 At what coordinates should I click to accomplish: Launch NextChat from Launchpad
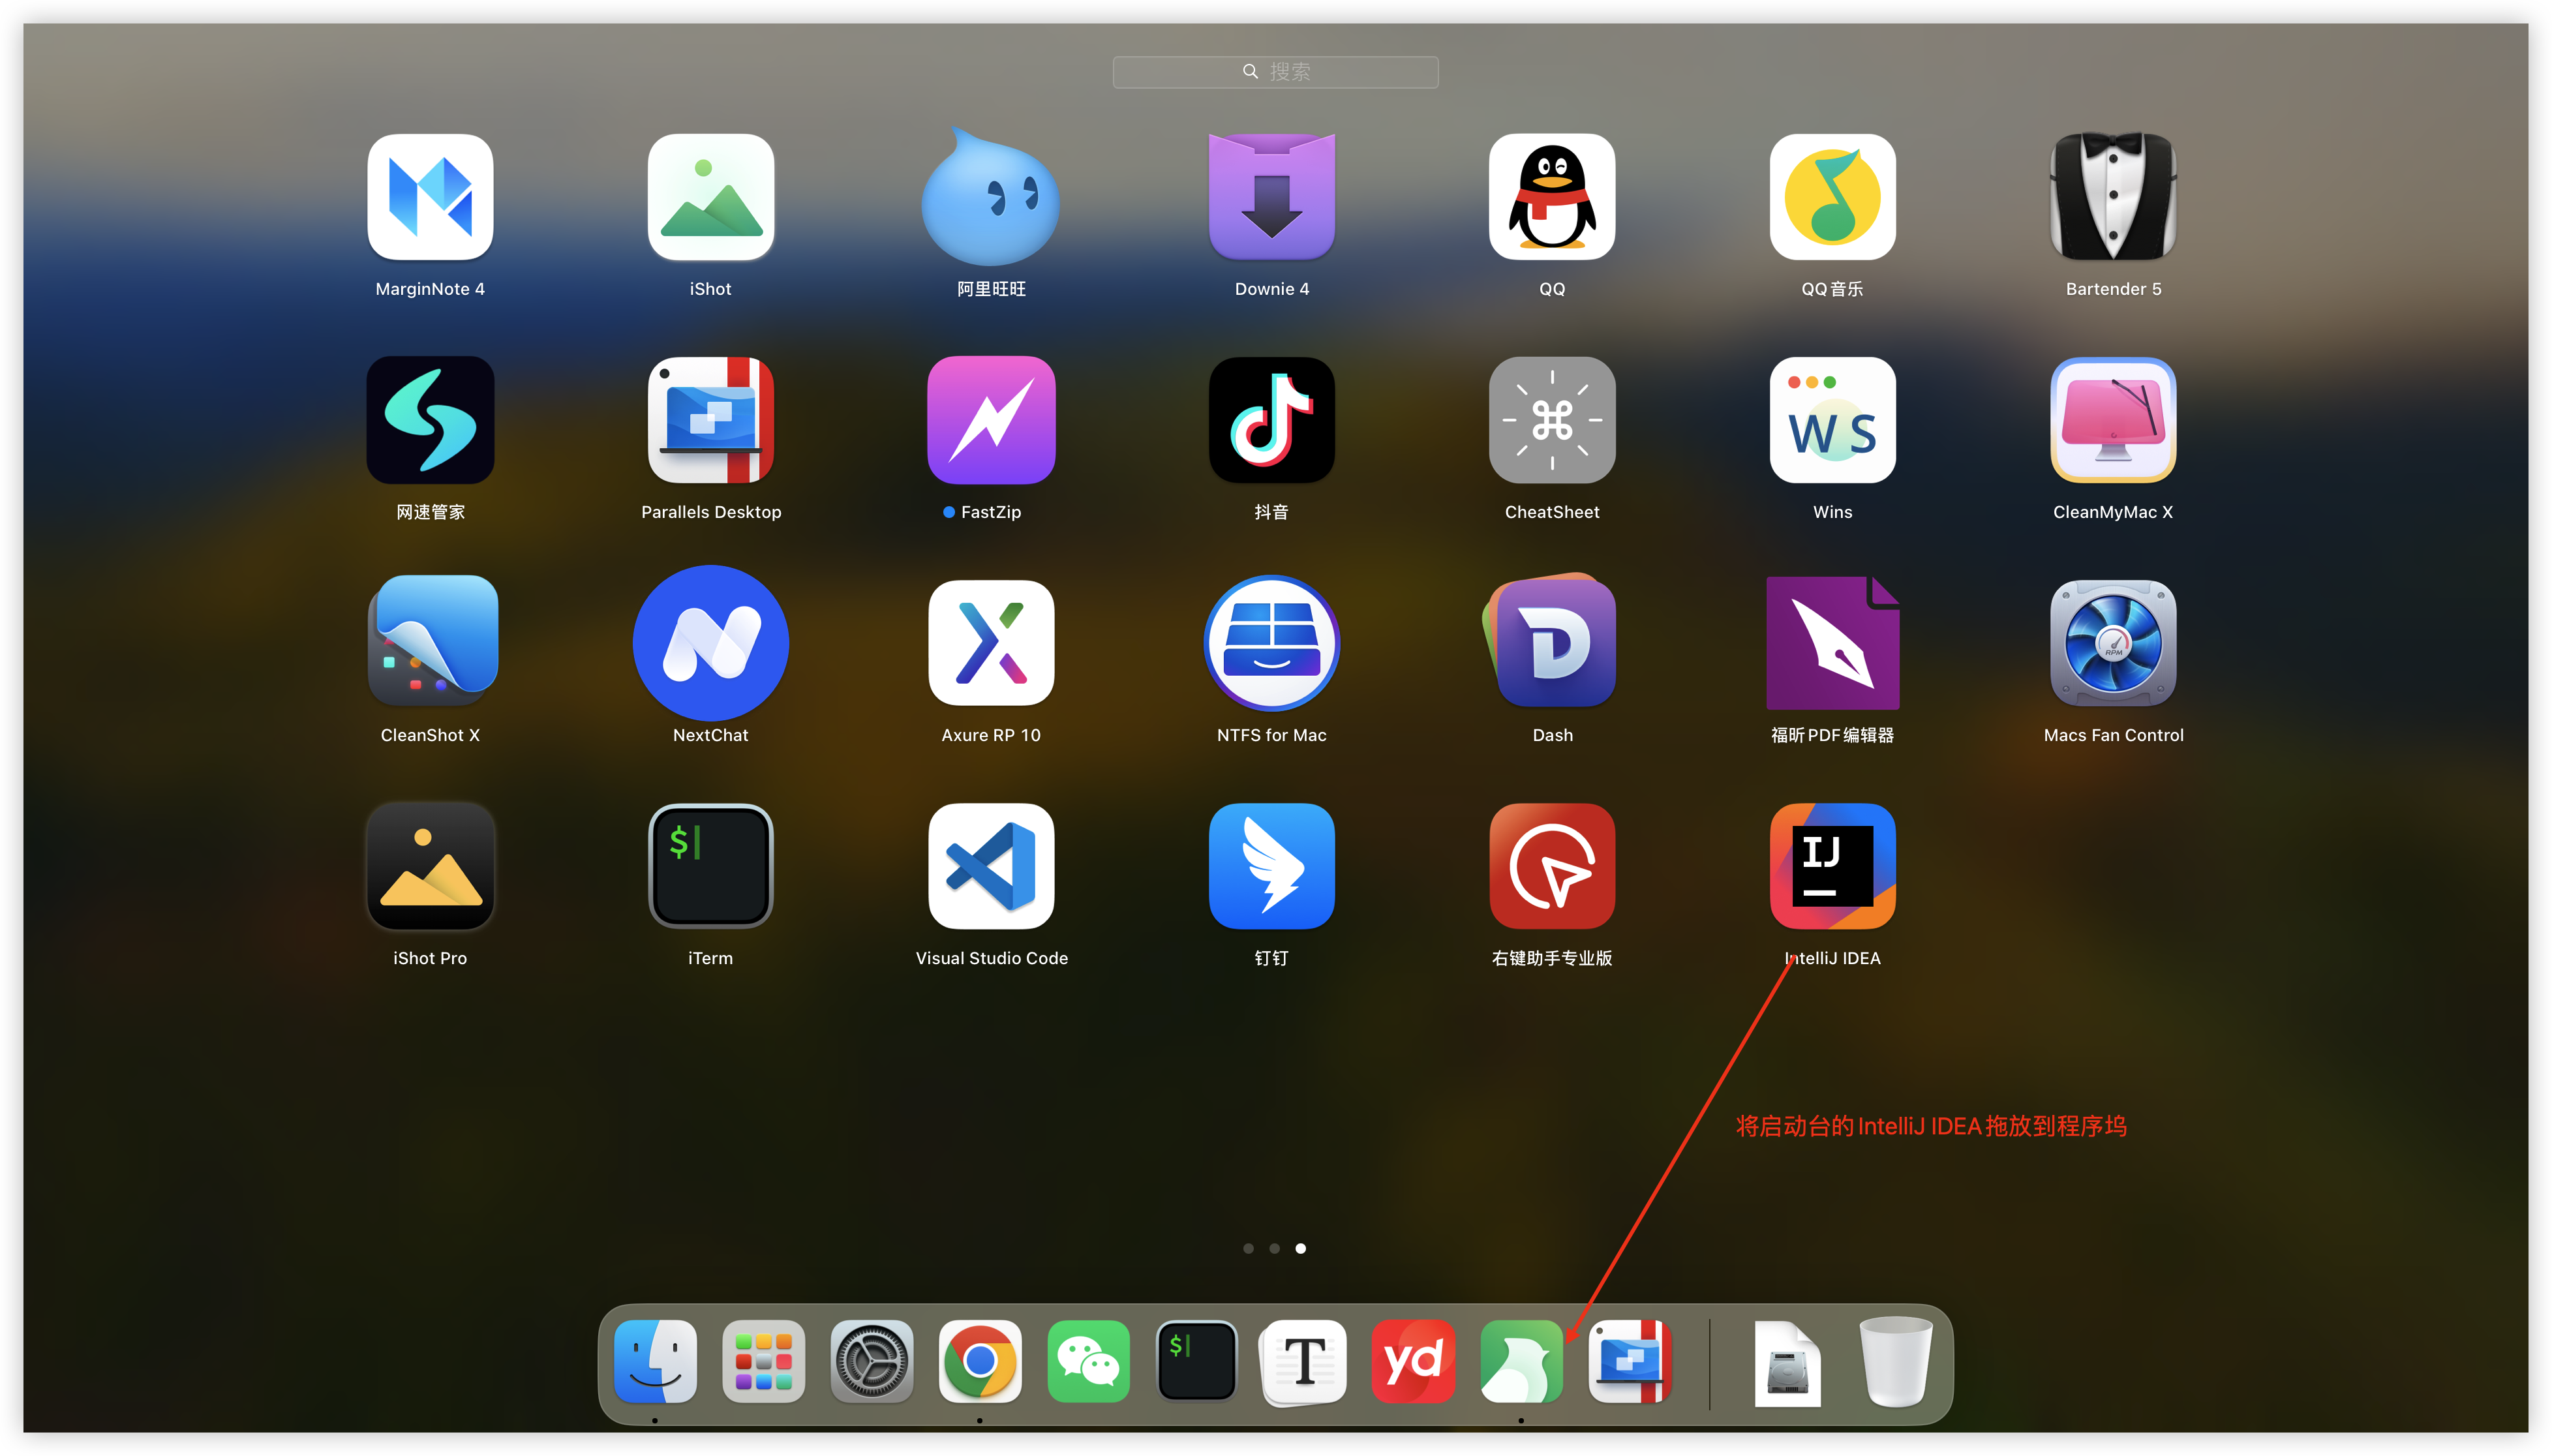pyautogui.click(x=711, y=643)
